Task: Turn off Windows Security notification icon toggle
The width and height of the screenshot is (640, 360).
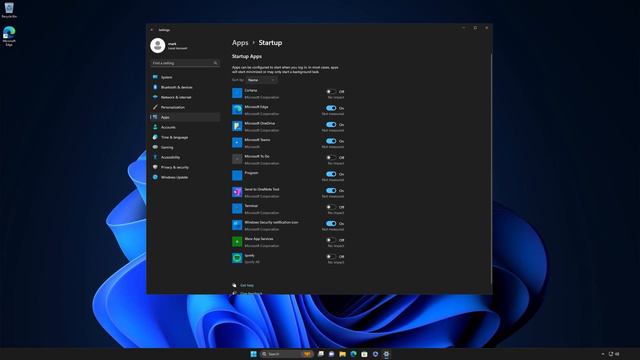Action: point(331,224)
